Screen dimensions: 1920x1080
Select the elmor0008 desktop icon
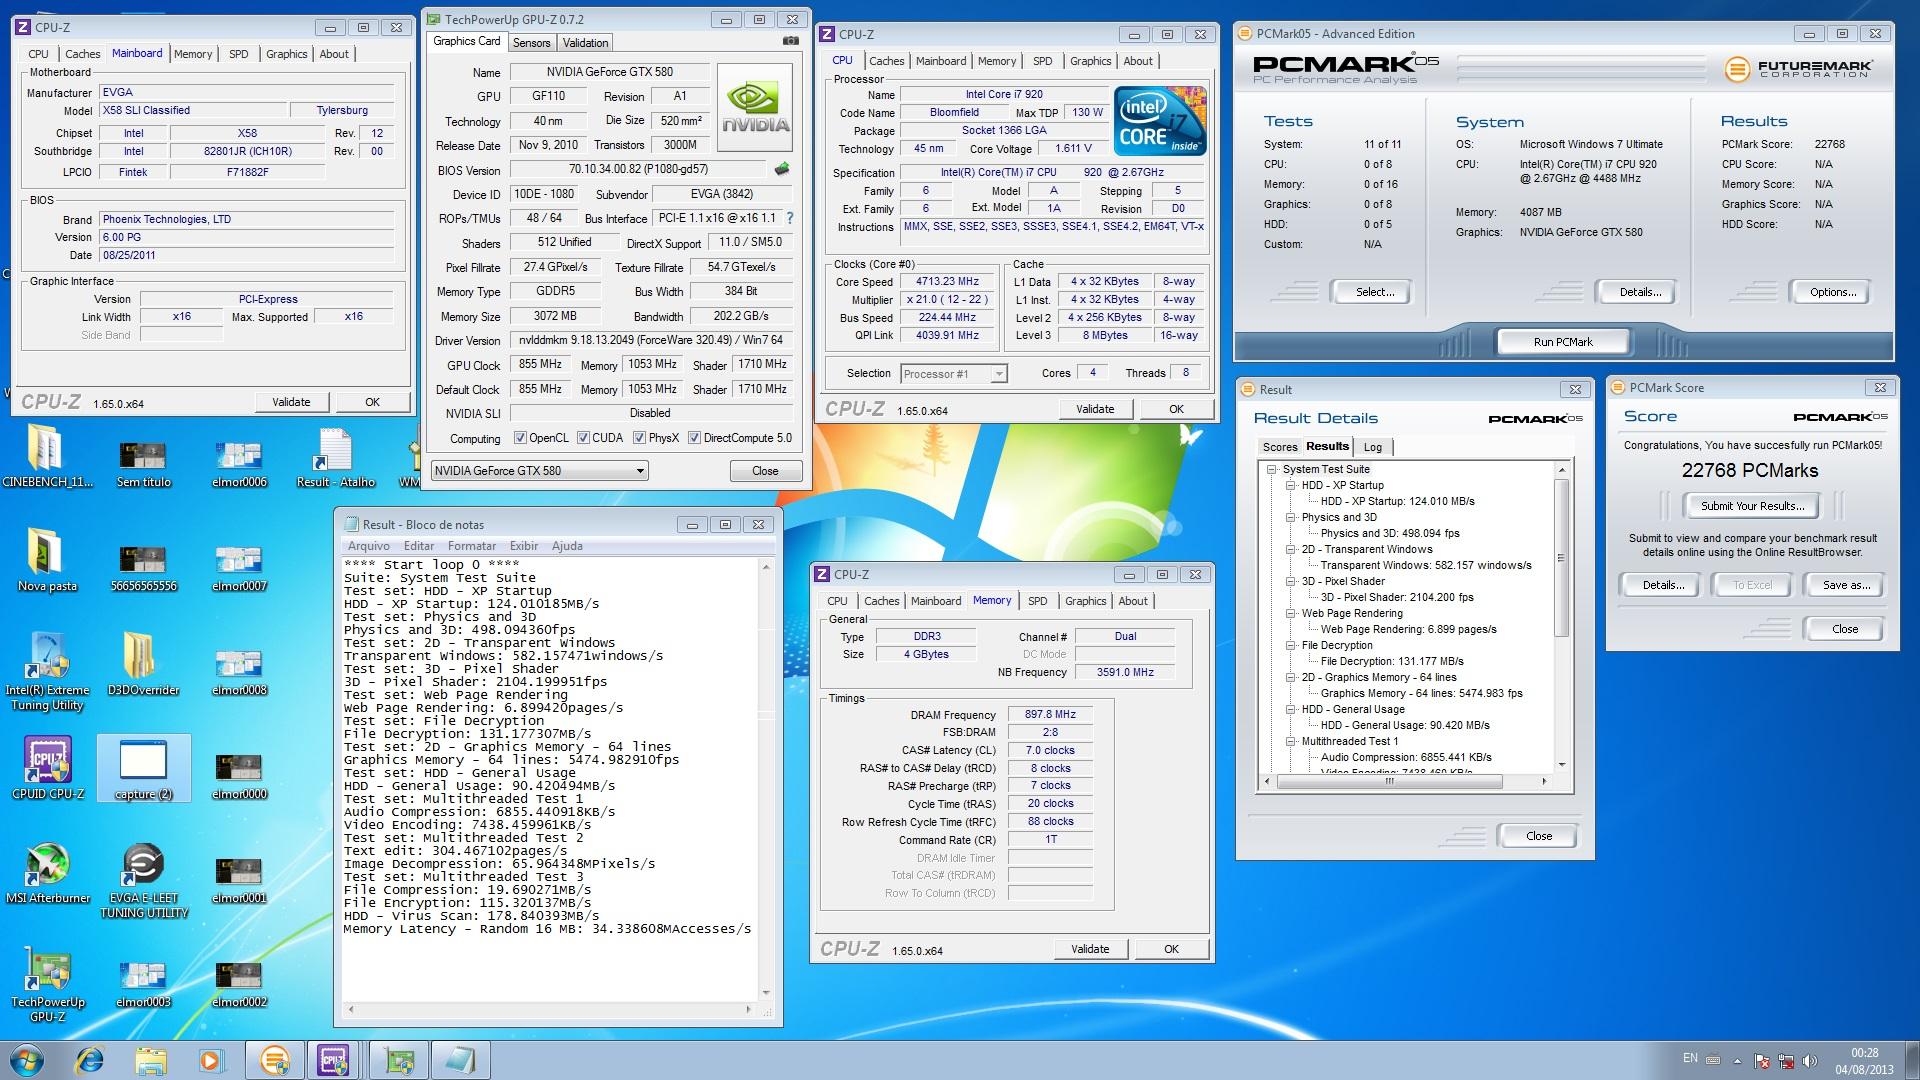pyautogui.click(x=239, y=672)
